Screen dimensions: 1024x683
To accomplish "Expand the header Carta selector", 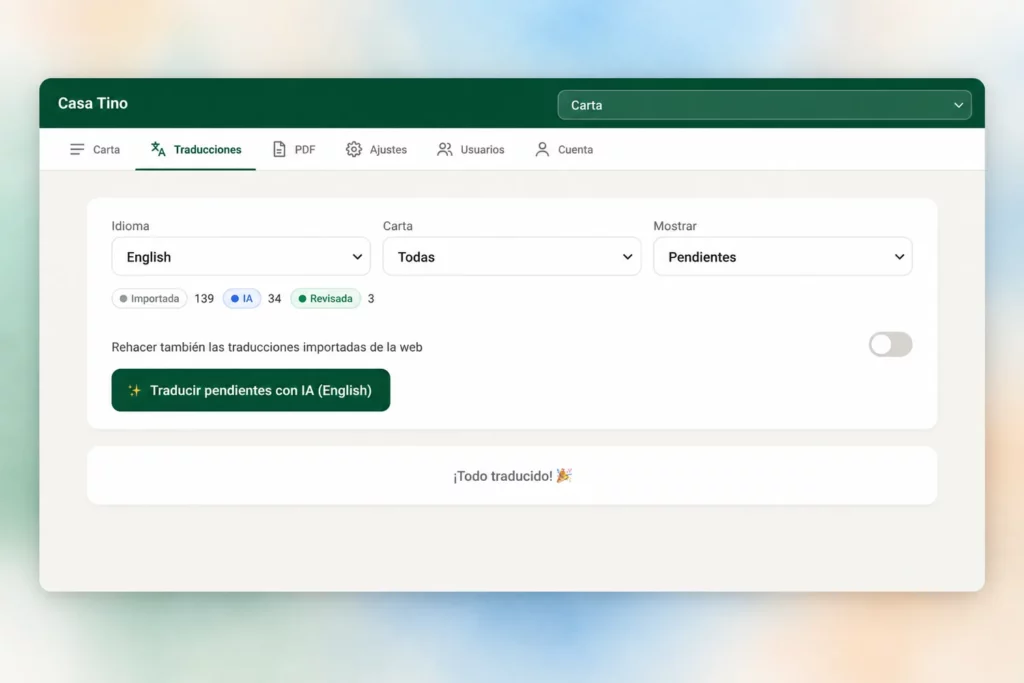I will click(x=764, y=105).
